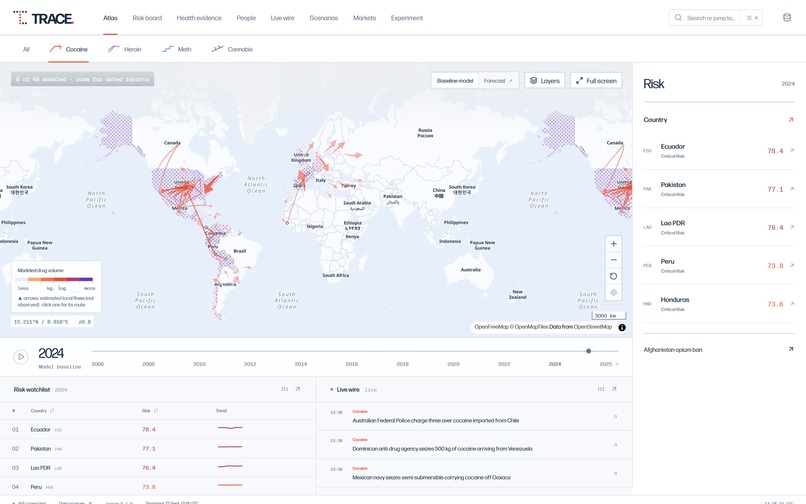The width and height of the screenshot is (806, 504).
Task: Open Lao PDR row in Risk watchlist
Action: tap(158, 467)
